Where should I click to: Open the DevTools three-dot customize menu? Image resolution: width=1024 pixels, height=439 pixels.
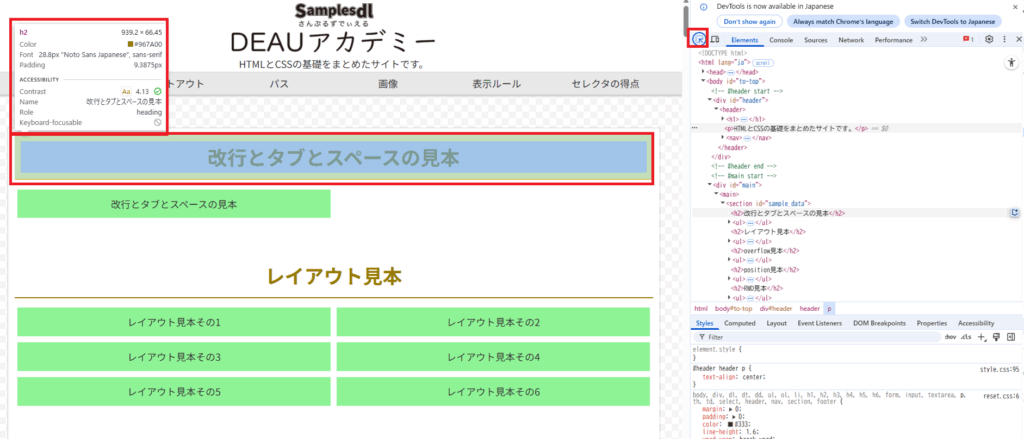click(x=1004, y=39)
